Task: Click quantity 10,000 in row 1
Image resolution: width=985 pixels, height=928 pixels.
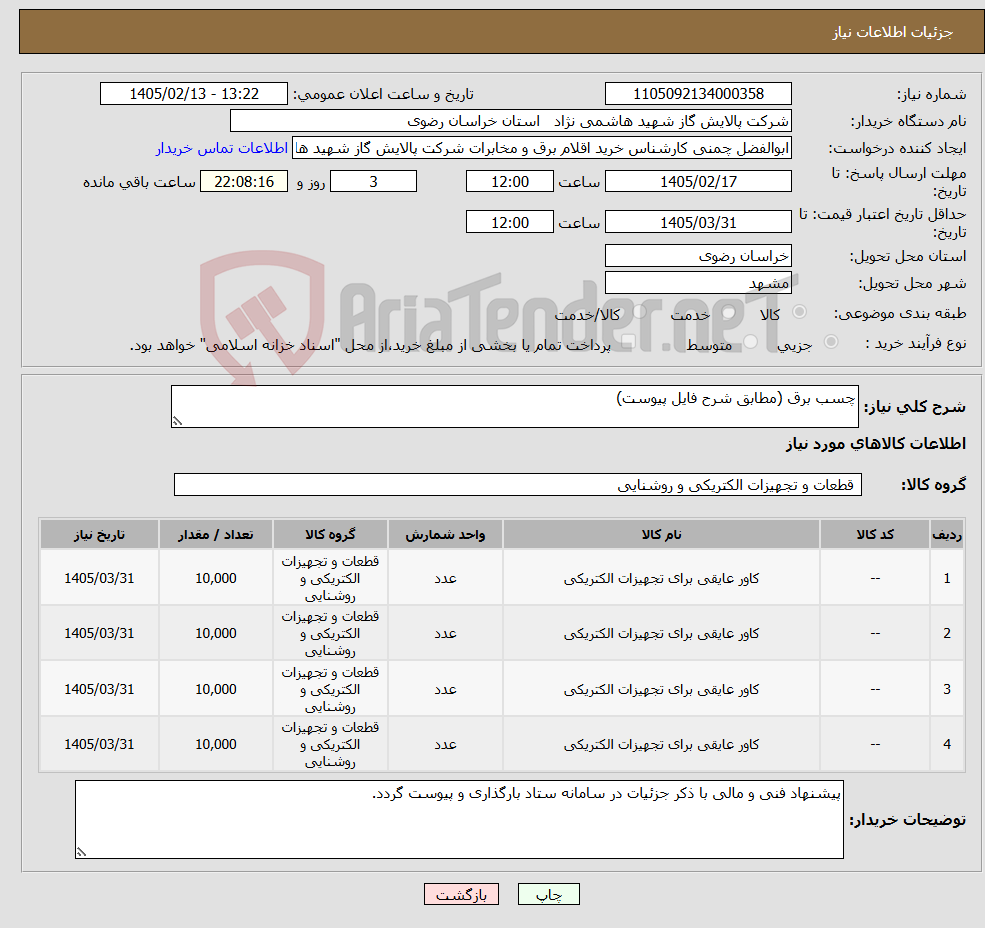Action: (x=215, y=578)
